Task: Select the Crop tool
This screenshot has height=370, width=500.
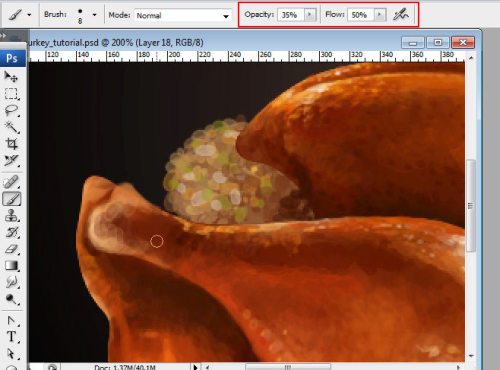Action: pyautogui.click(x=11, y=144)
